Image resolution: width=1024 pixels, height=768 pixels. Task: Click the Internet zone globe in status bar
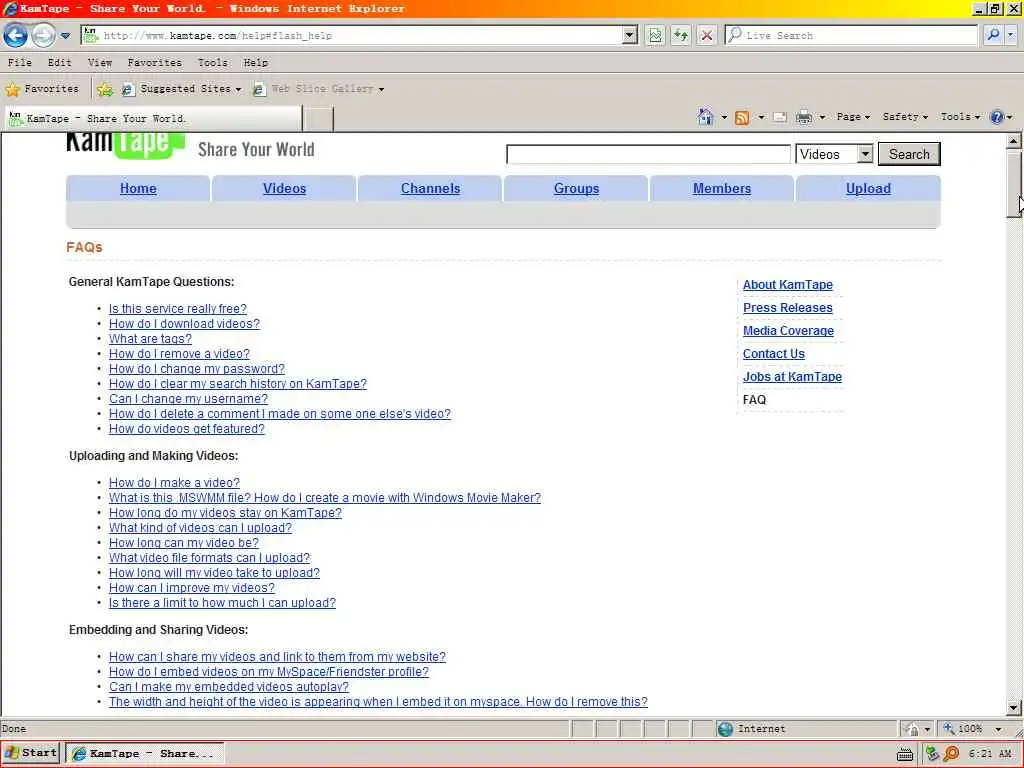[725, 729]
